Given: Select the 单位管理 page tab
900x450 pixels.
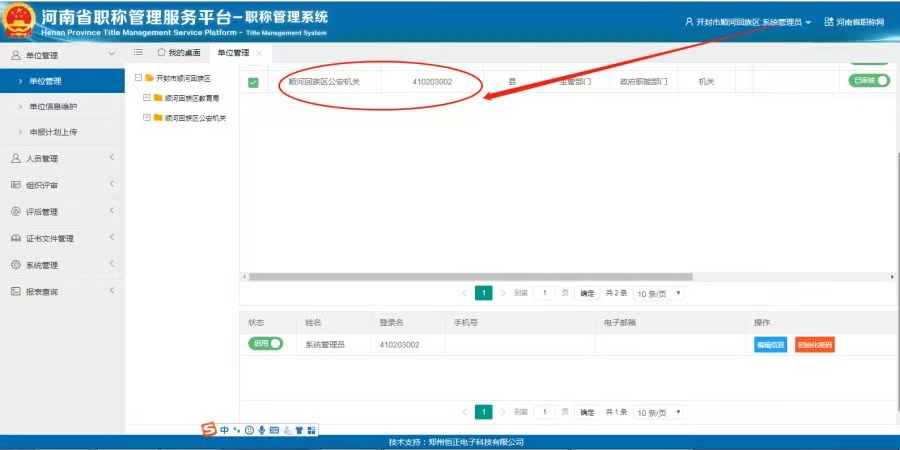Looking at the screenshot, I should (x=233, y=53).
